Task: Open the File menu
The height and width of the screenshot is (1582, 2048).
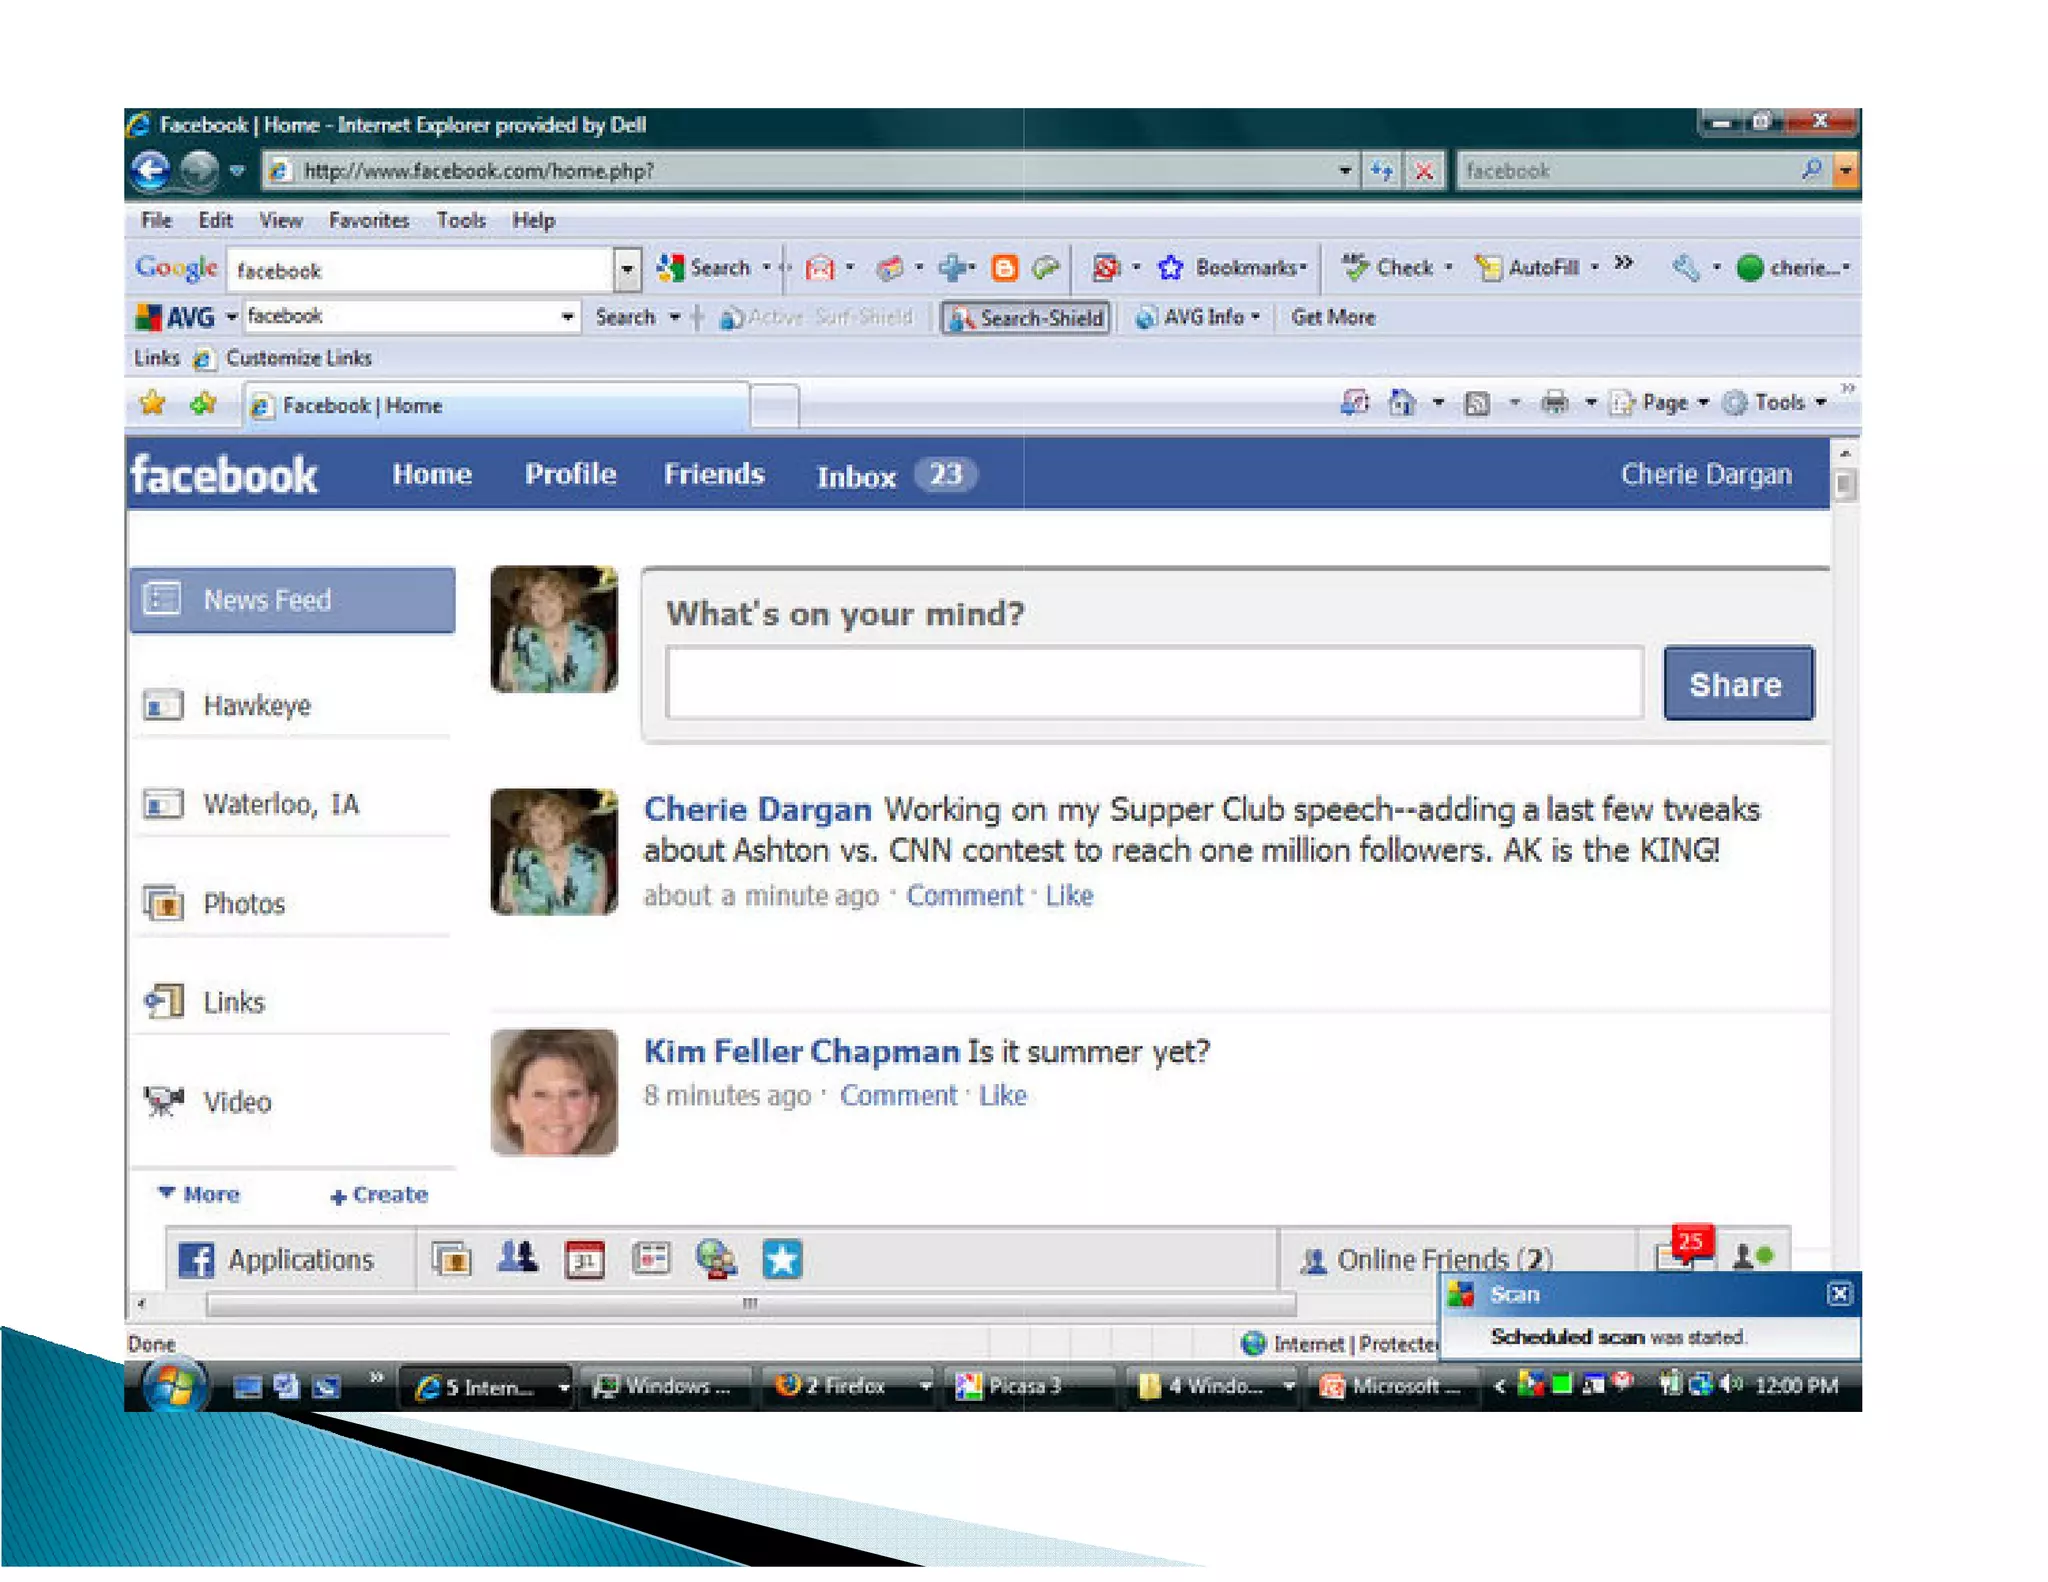Action: pos(156,220)
